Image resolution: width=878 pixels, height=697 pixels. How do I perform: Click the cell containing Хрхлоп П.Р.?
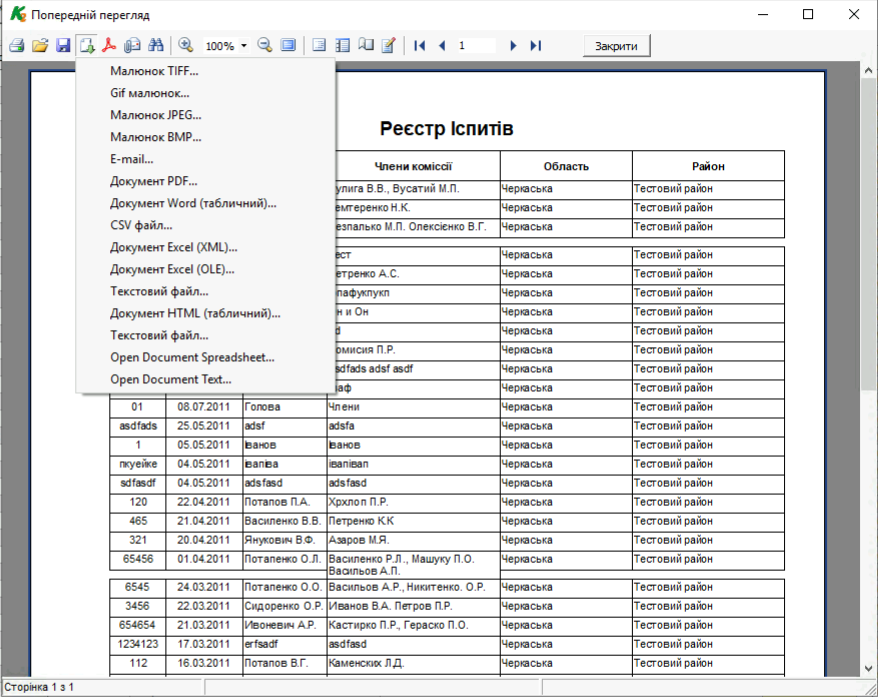[x=413, y=502]
